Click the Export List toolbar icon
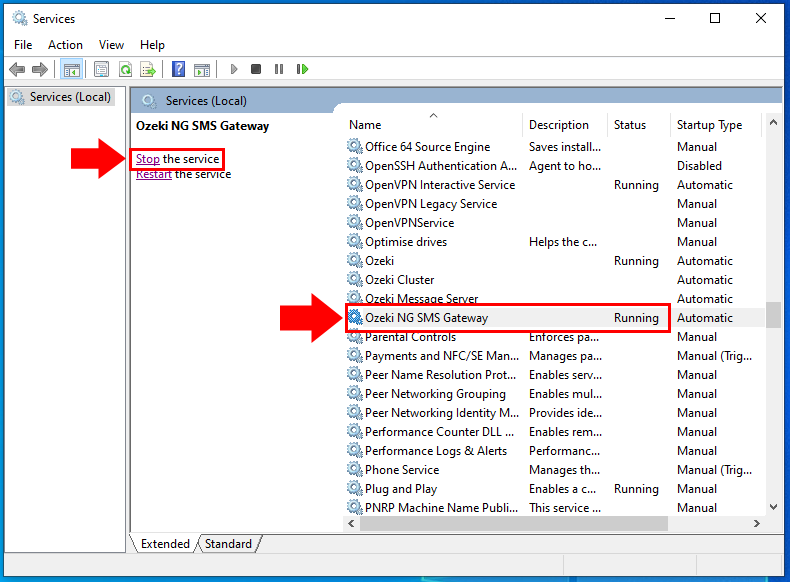 148,69
